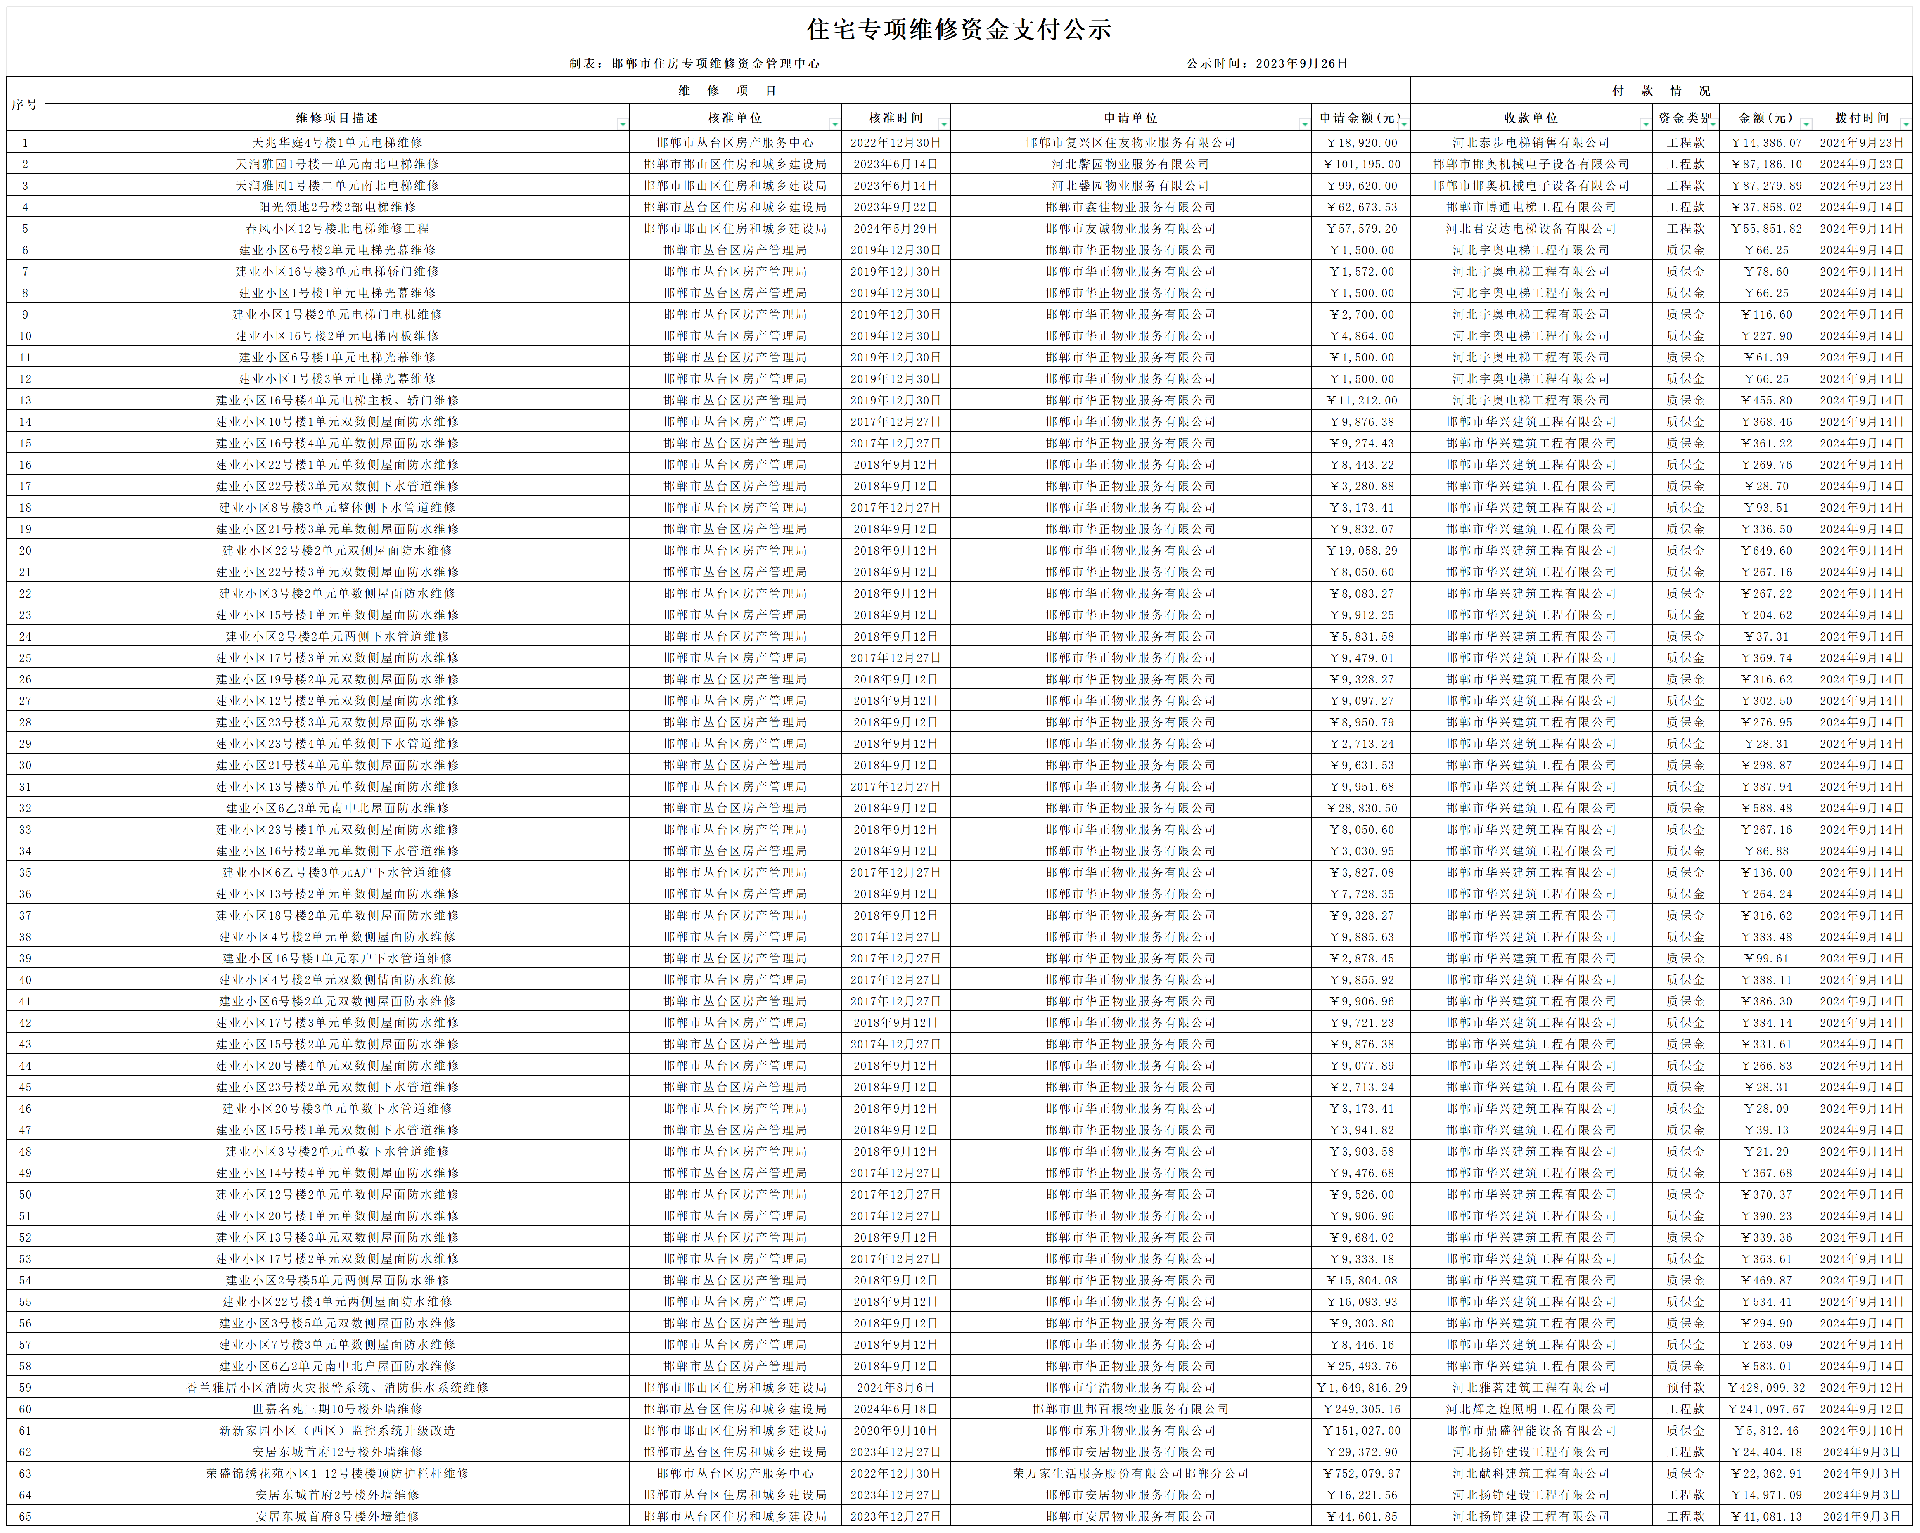The width and height of the screenshot is (1920, 1533).
Task: Click the 制表 line naming 邯郸市住房专项维修资金管理中心
Action: pyautogui.click(x=695, y=63)
